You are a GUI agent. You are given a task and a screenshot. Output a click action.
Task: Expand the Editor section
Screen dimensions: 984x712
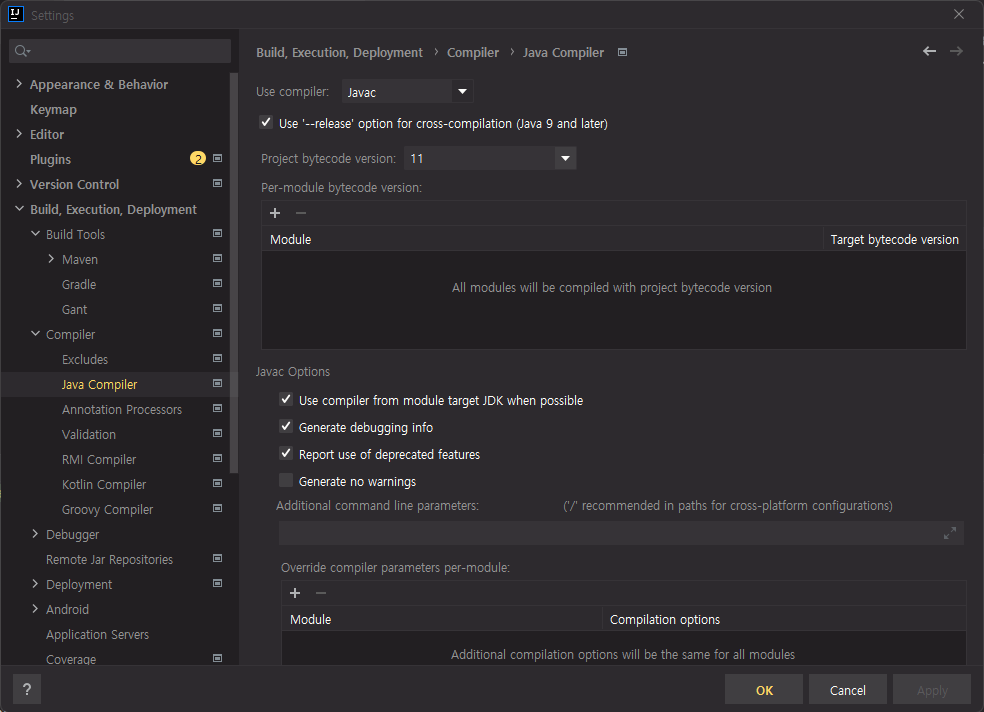19,134
